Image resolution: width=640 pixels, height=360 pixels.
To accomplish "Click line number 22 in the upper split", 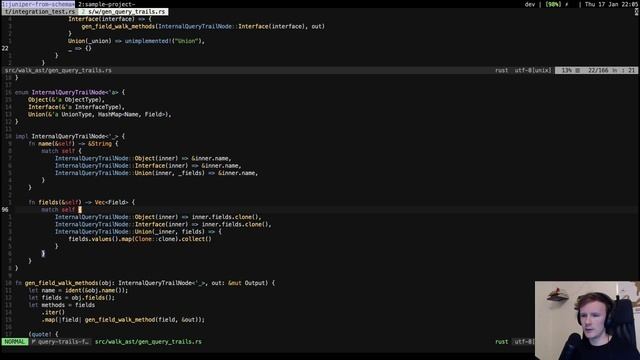I will [5, 48].
